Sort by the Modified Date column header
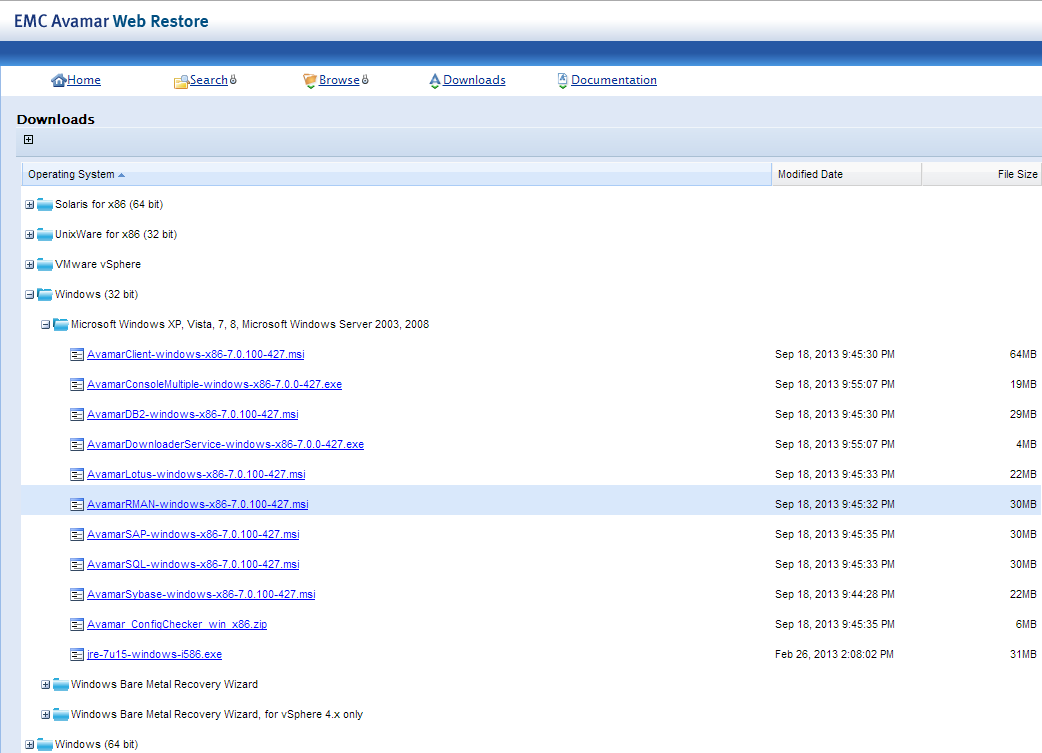 pos(847,174)
